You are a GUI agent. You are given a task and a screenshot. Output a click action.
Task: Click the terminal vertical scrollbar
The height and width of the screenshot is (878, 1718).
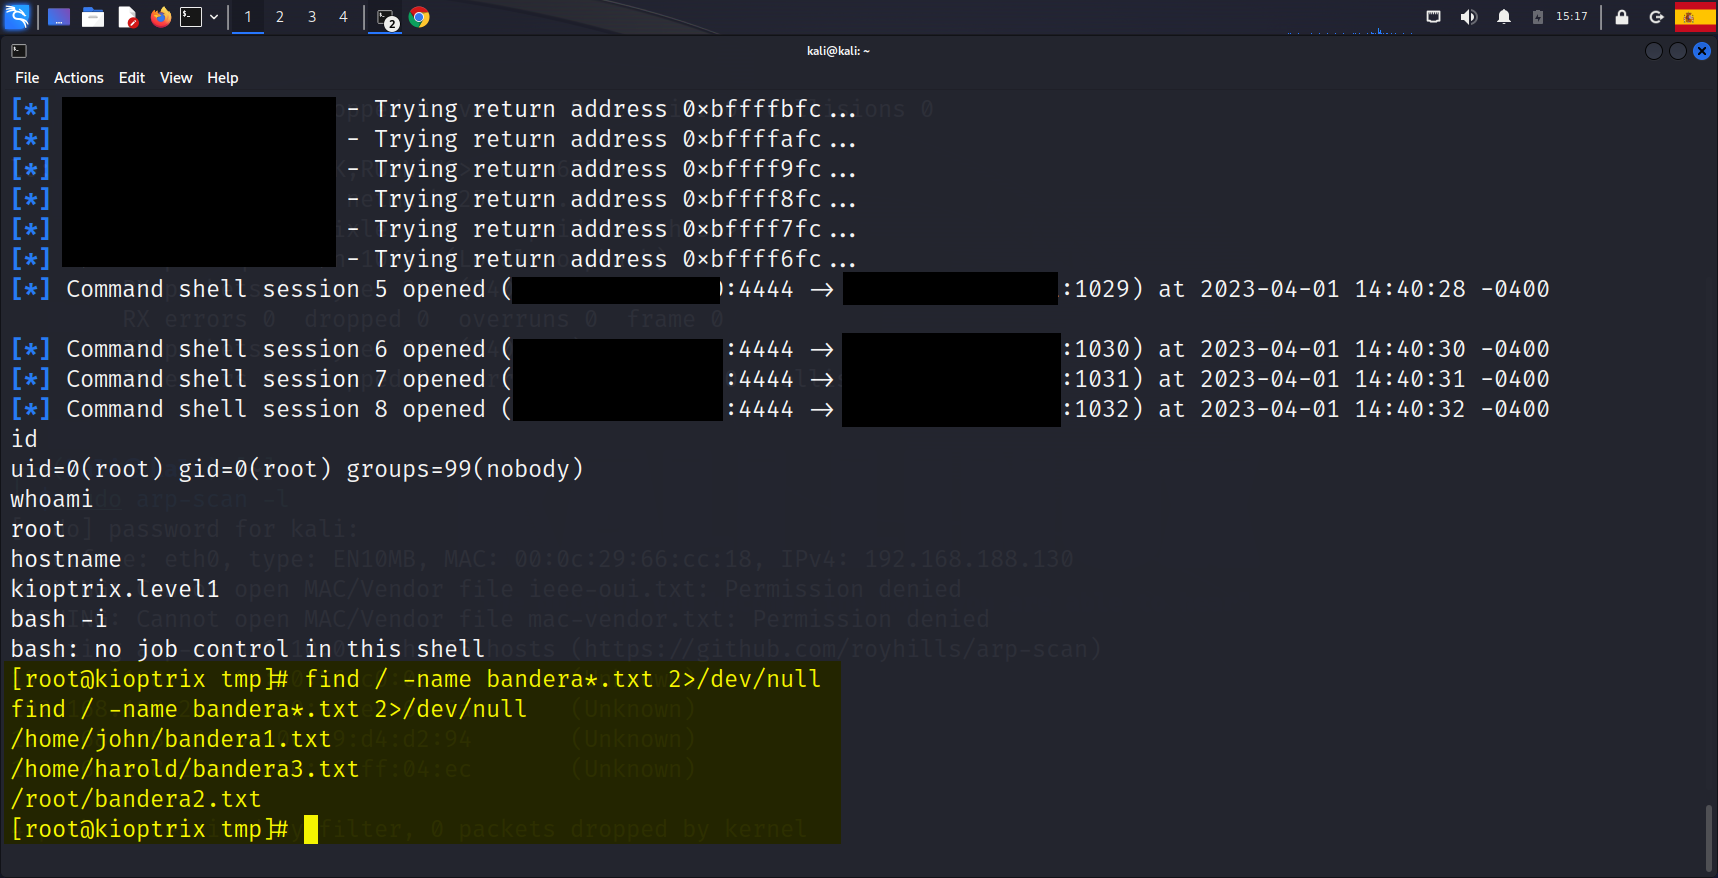(x=1708, y=838)
